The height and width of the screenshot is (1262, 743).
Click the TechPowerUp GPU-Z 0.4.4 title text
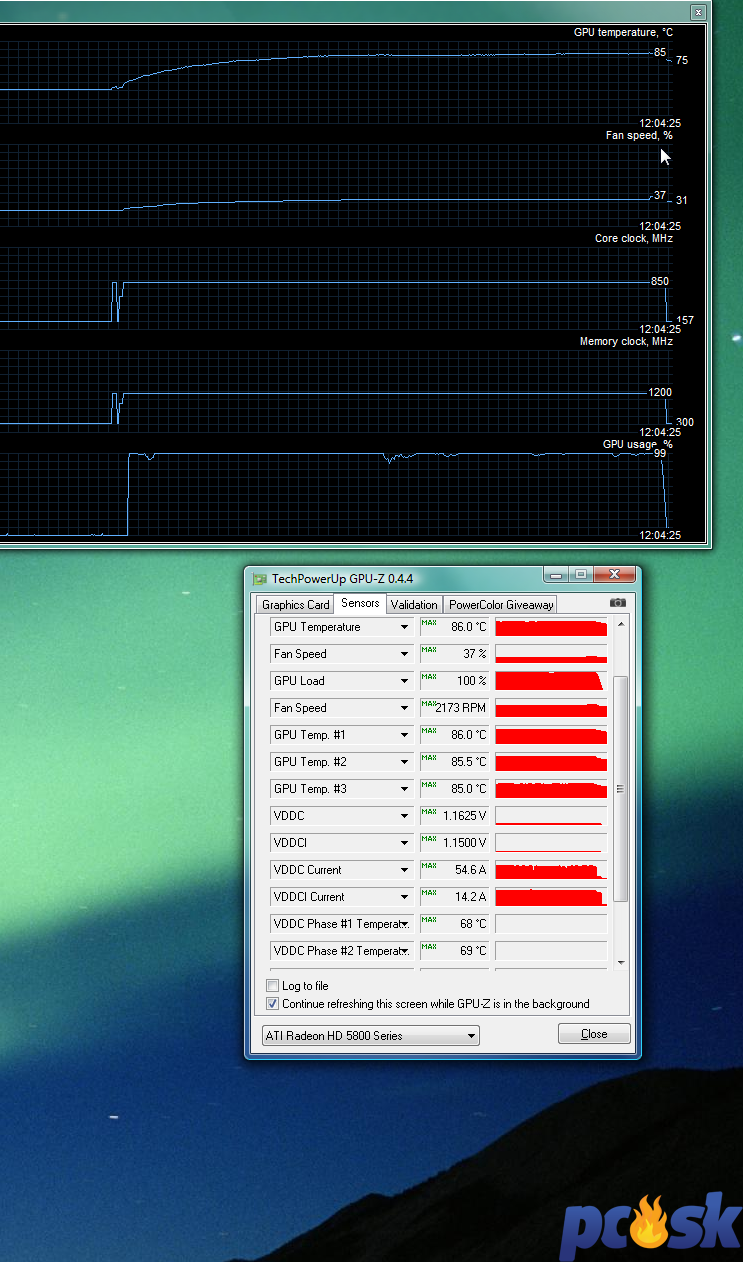pos(342,579)
